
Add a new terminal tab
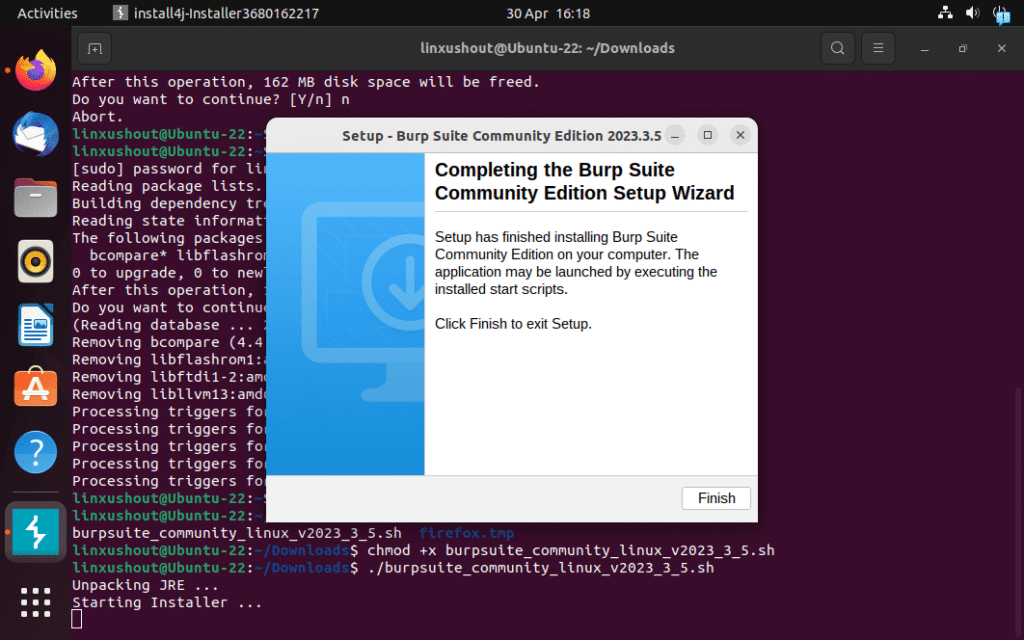pyautogui.click(x=94, y=47)
